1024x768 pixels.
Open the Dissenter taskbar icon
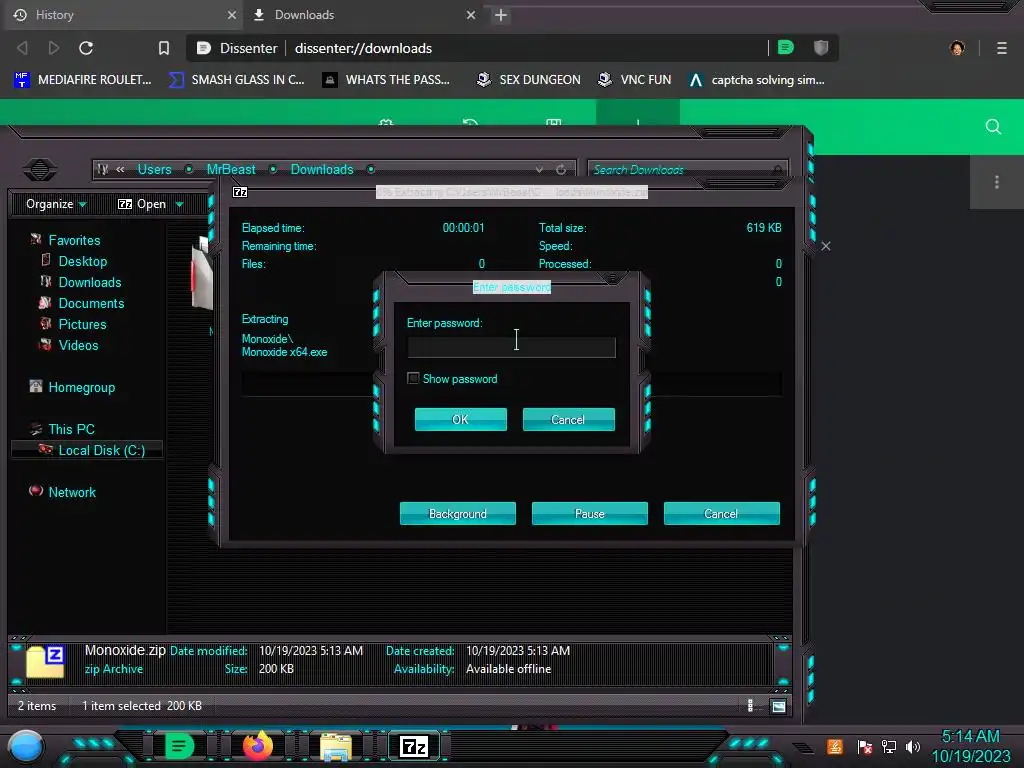[x=179, y=746]
